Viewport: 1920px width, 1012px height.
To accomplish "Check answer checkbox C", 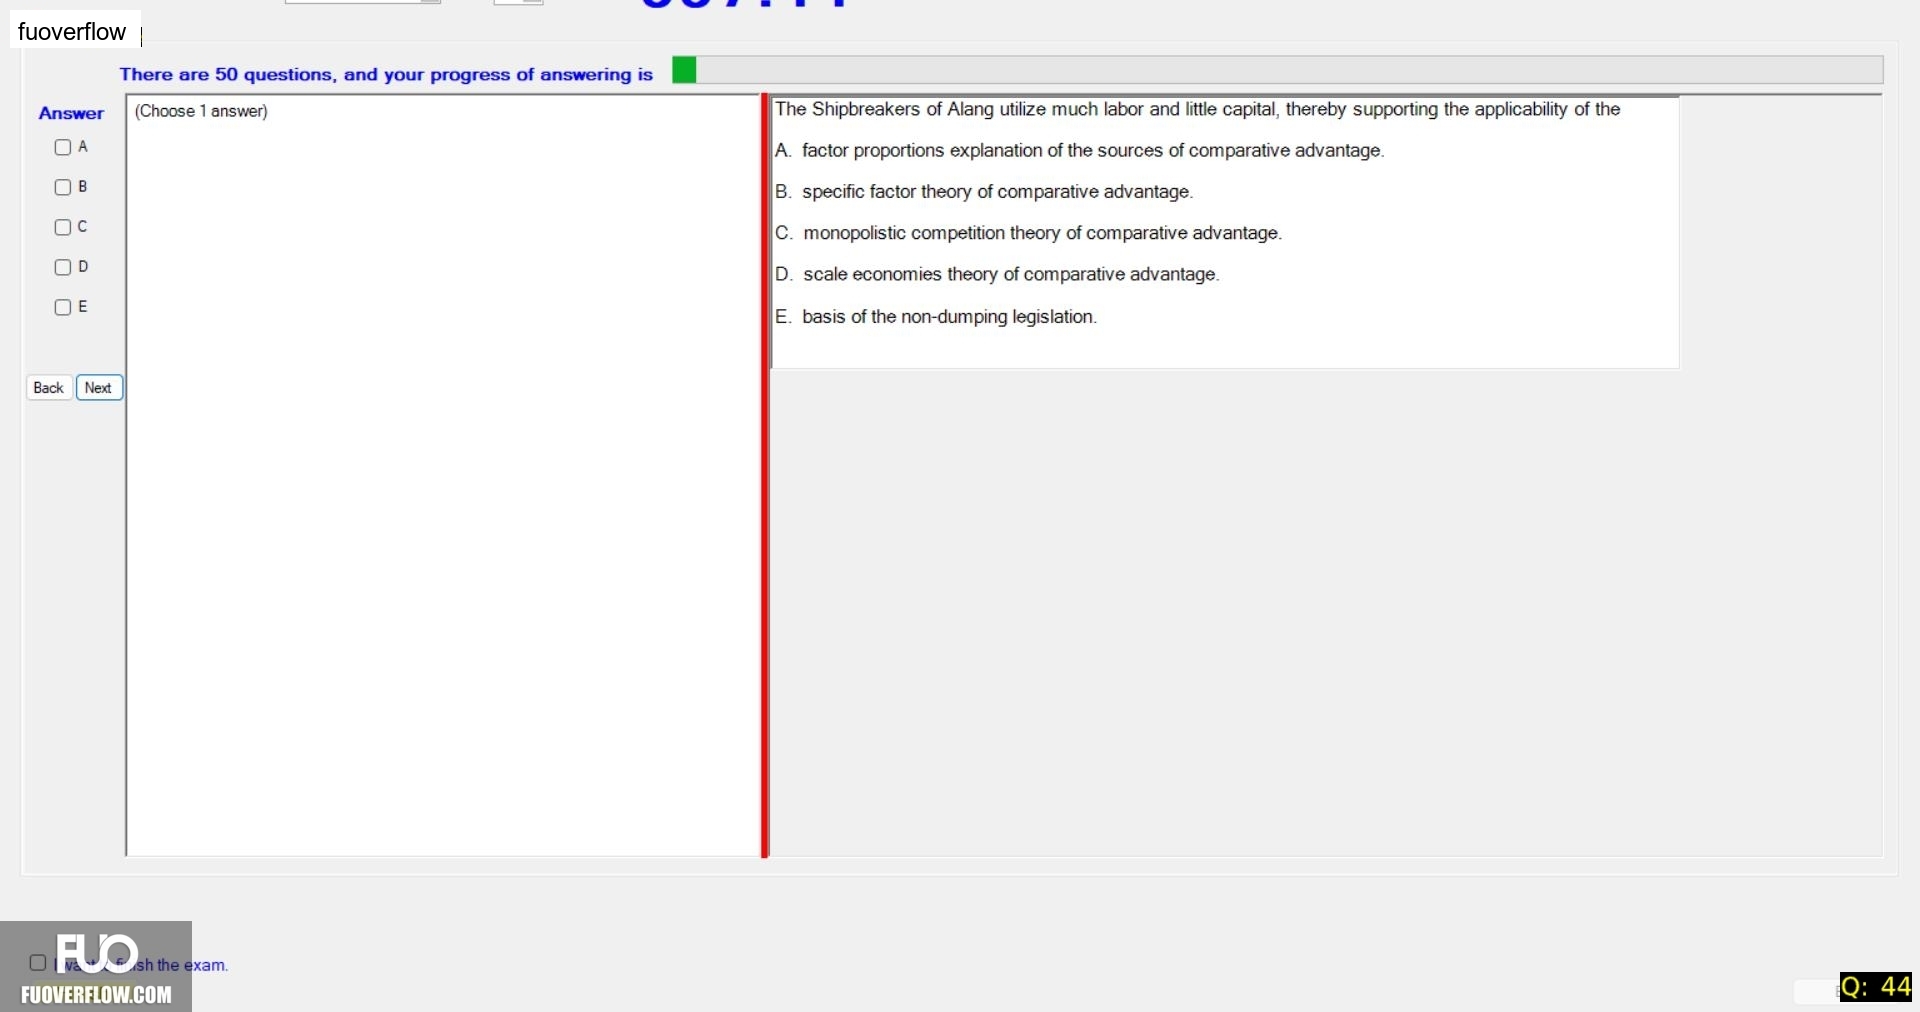I will 63,227.
